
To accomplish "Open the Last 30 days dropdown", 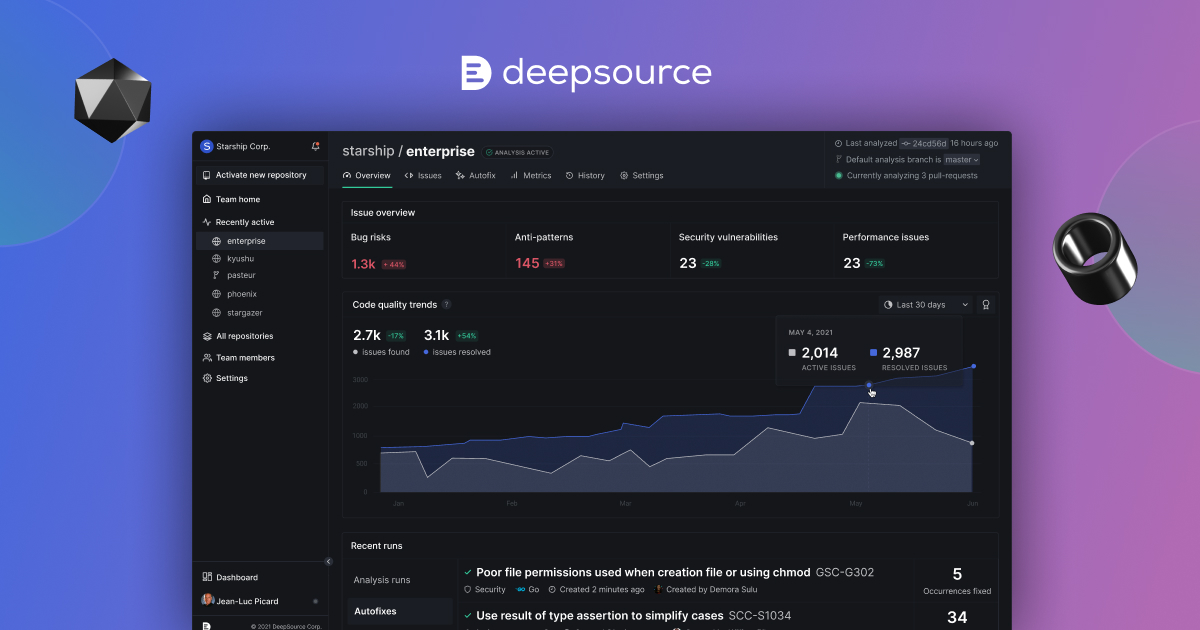I will (925, 304).
